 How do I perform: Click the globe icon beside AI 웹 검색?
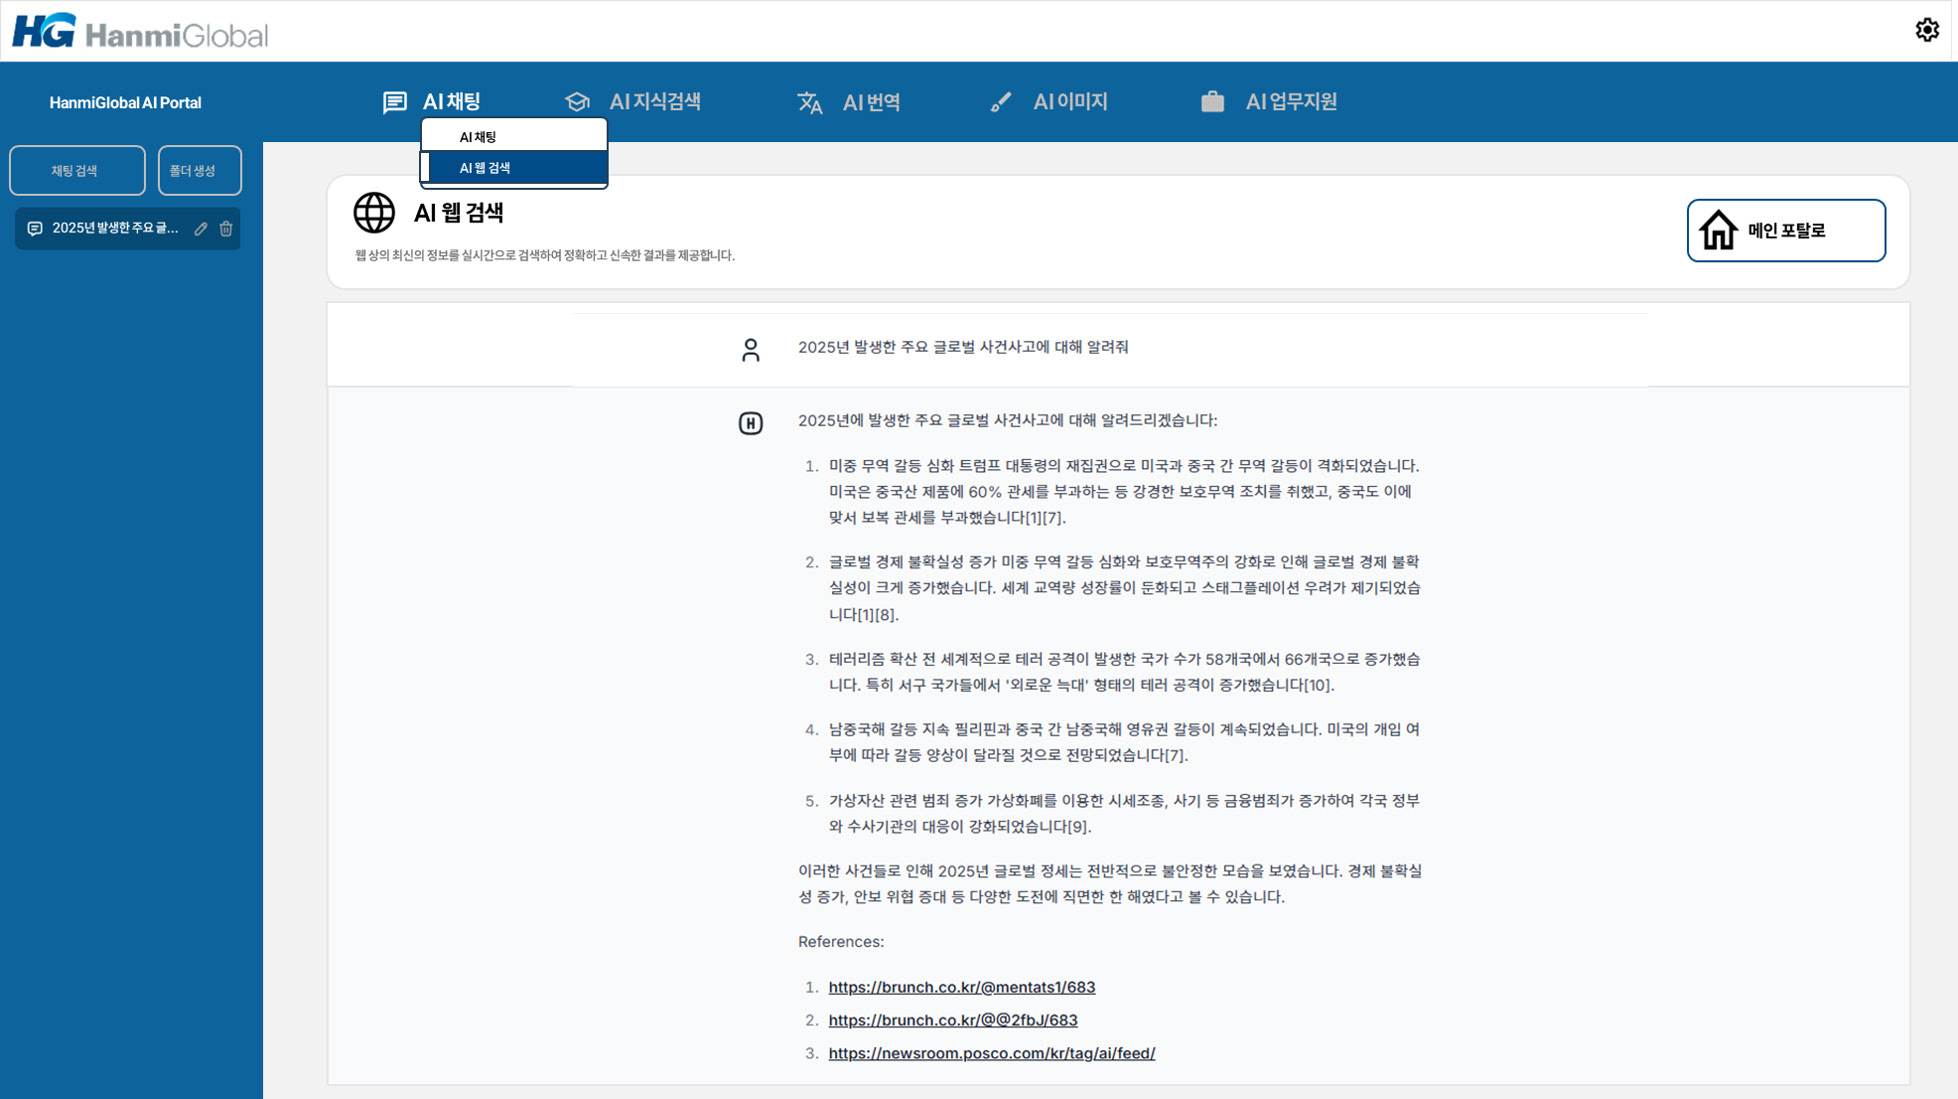pyautogui.click(x=374, y=212)
